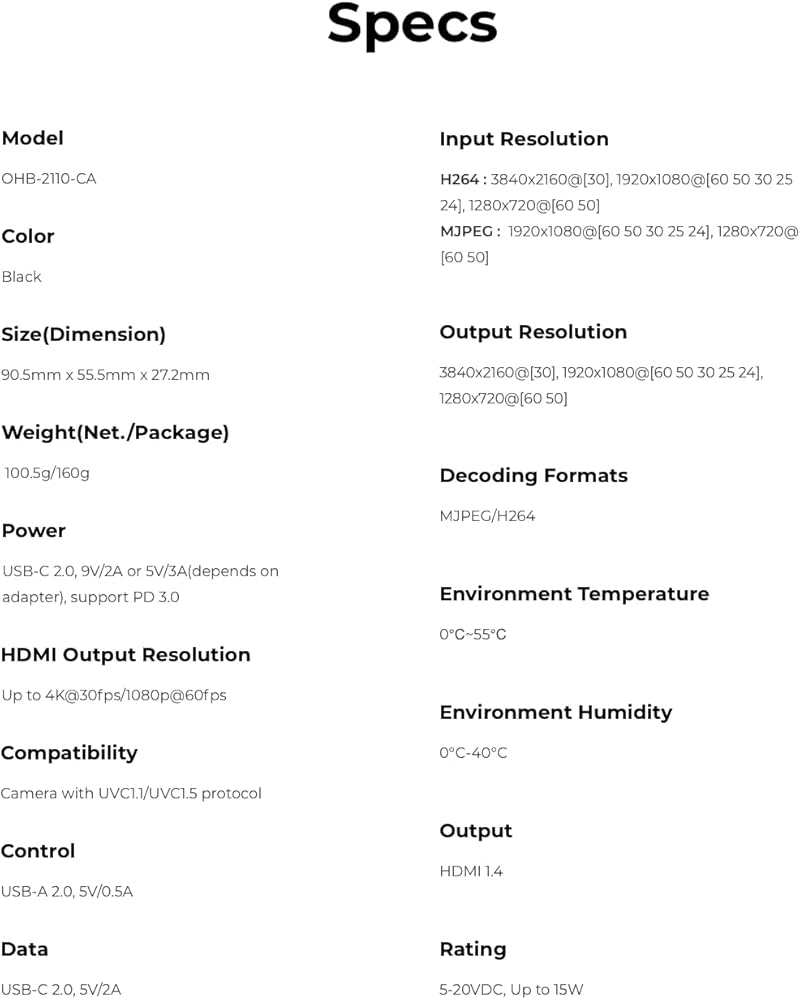Viewport: 800px width, 1000px height.
Task: Click the 90.5mm x 55.5mm dimensions text
Action: coord(105,374)
